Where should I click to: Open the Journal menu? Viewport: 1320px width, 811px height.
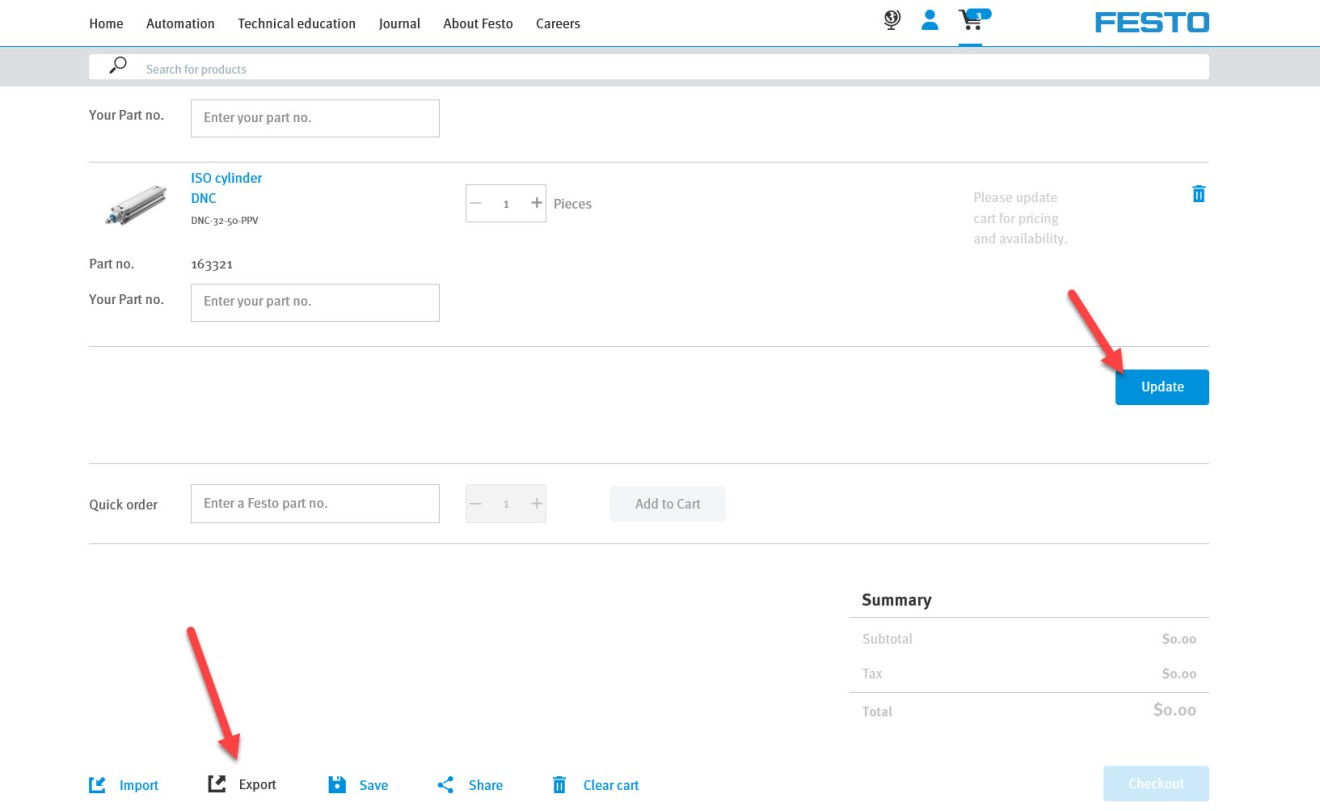coord(399,23)
